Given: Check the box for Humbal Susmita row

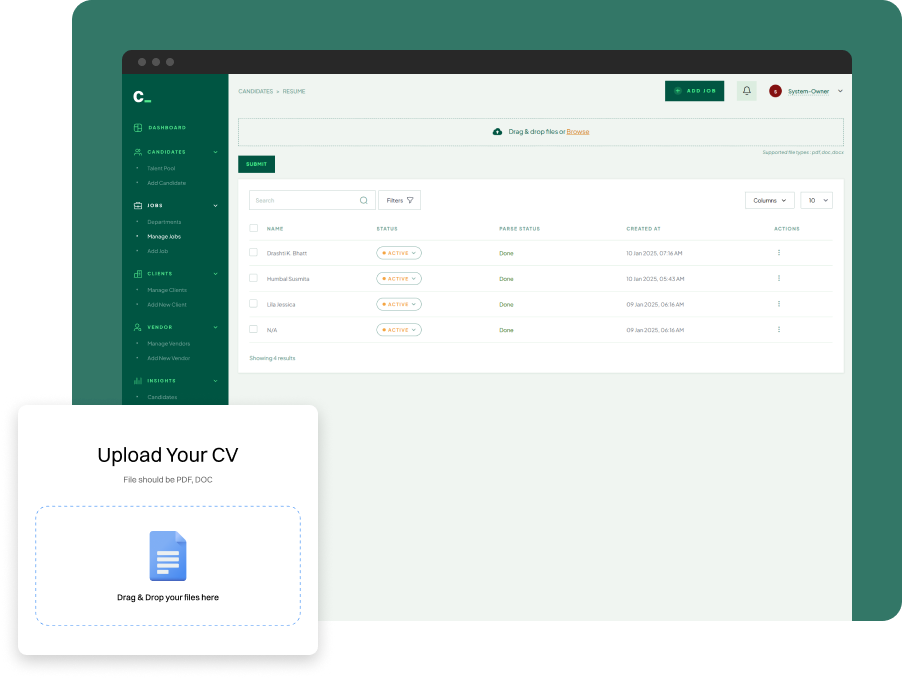Looking at the screenshot, I should point(254,279).
